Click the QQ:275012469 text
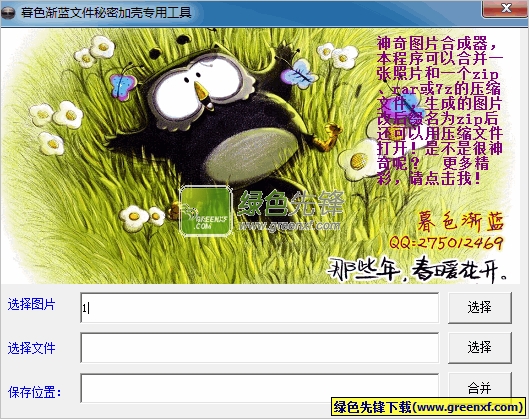 (x=446, y=243)
